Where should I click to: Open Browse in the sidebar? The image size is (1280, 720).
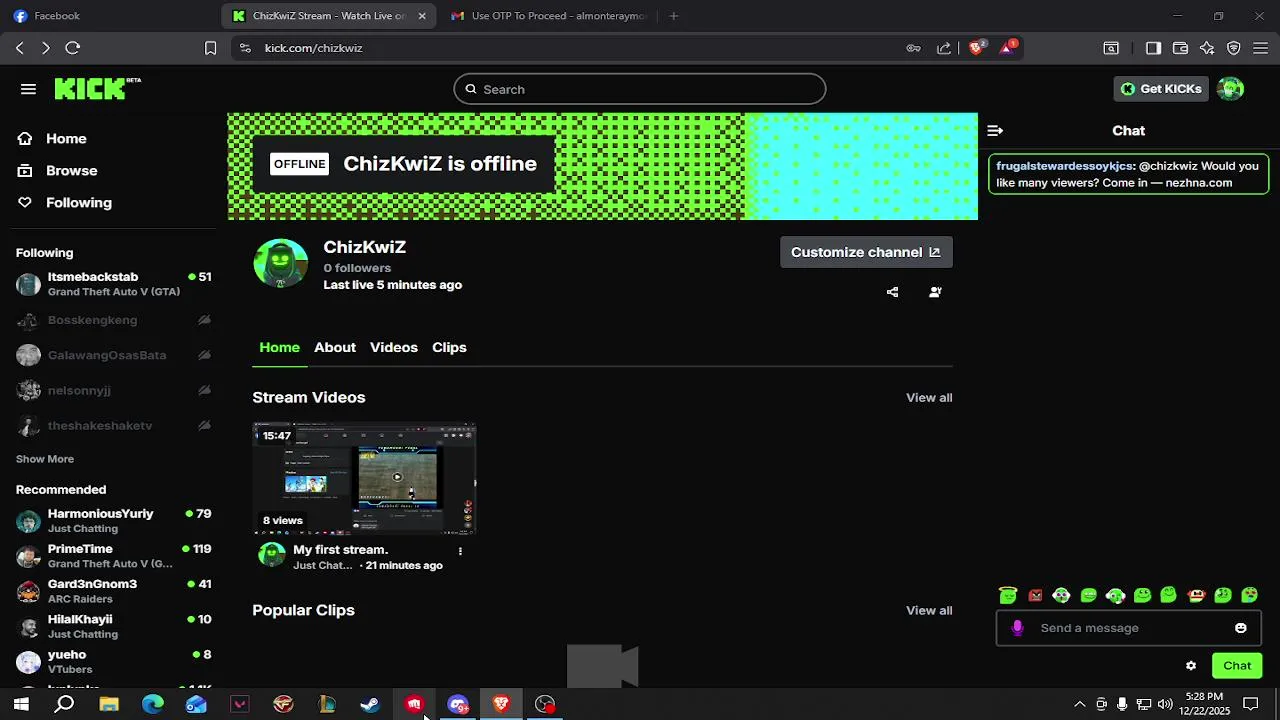[x=71, y=171]
